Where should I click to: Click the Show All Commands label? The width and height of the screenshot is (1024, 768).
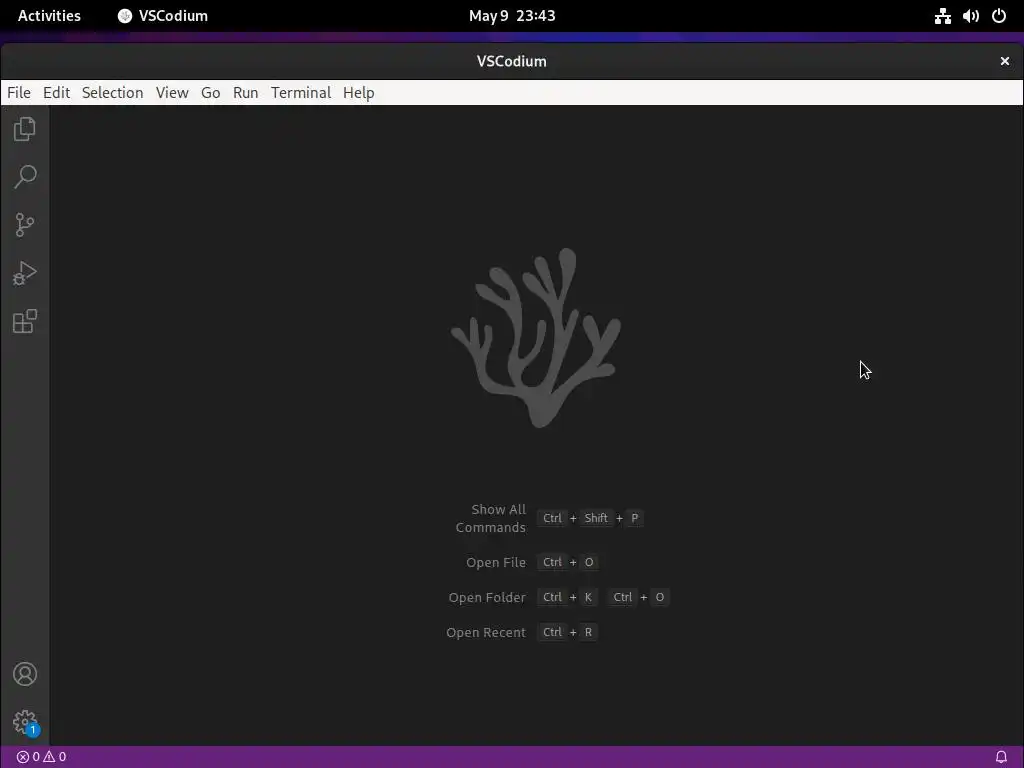point(490,518)
